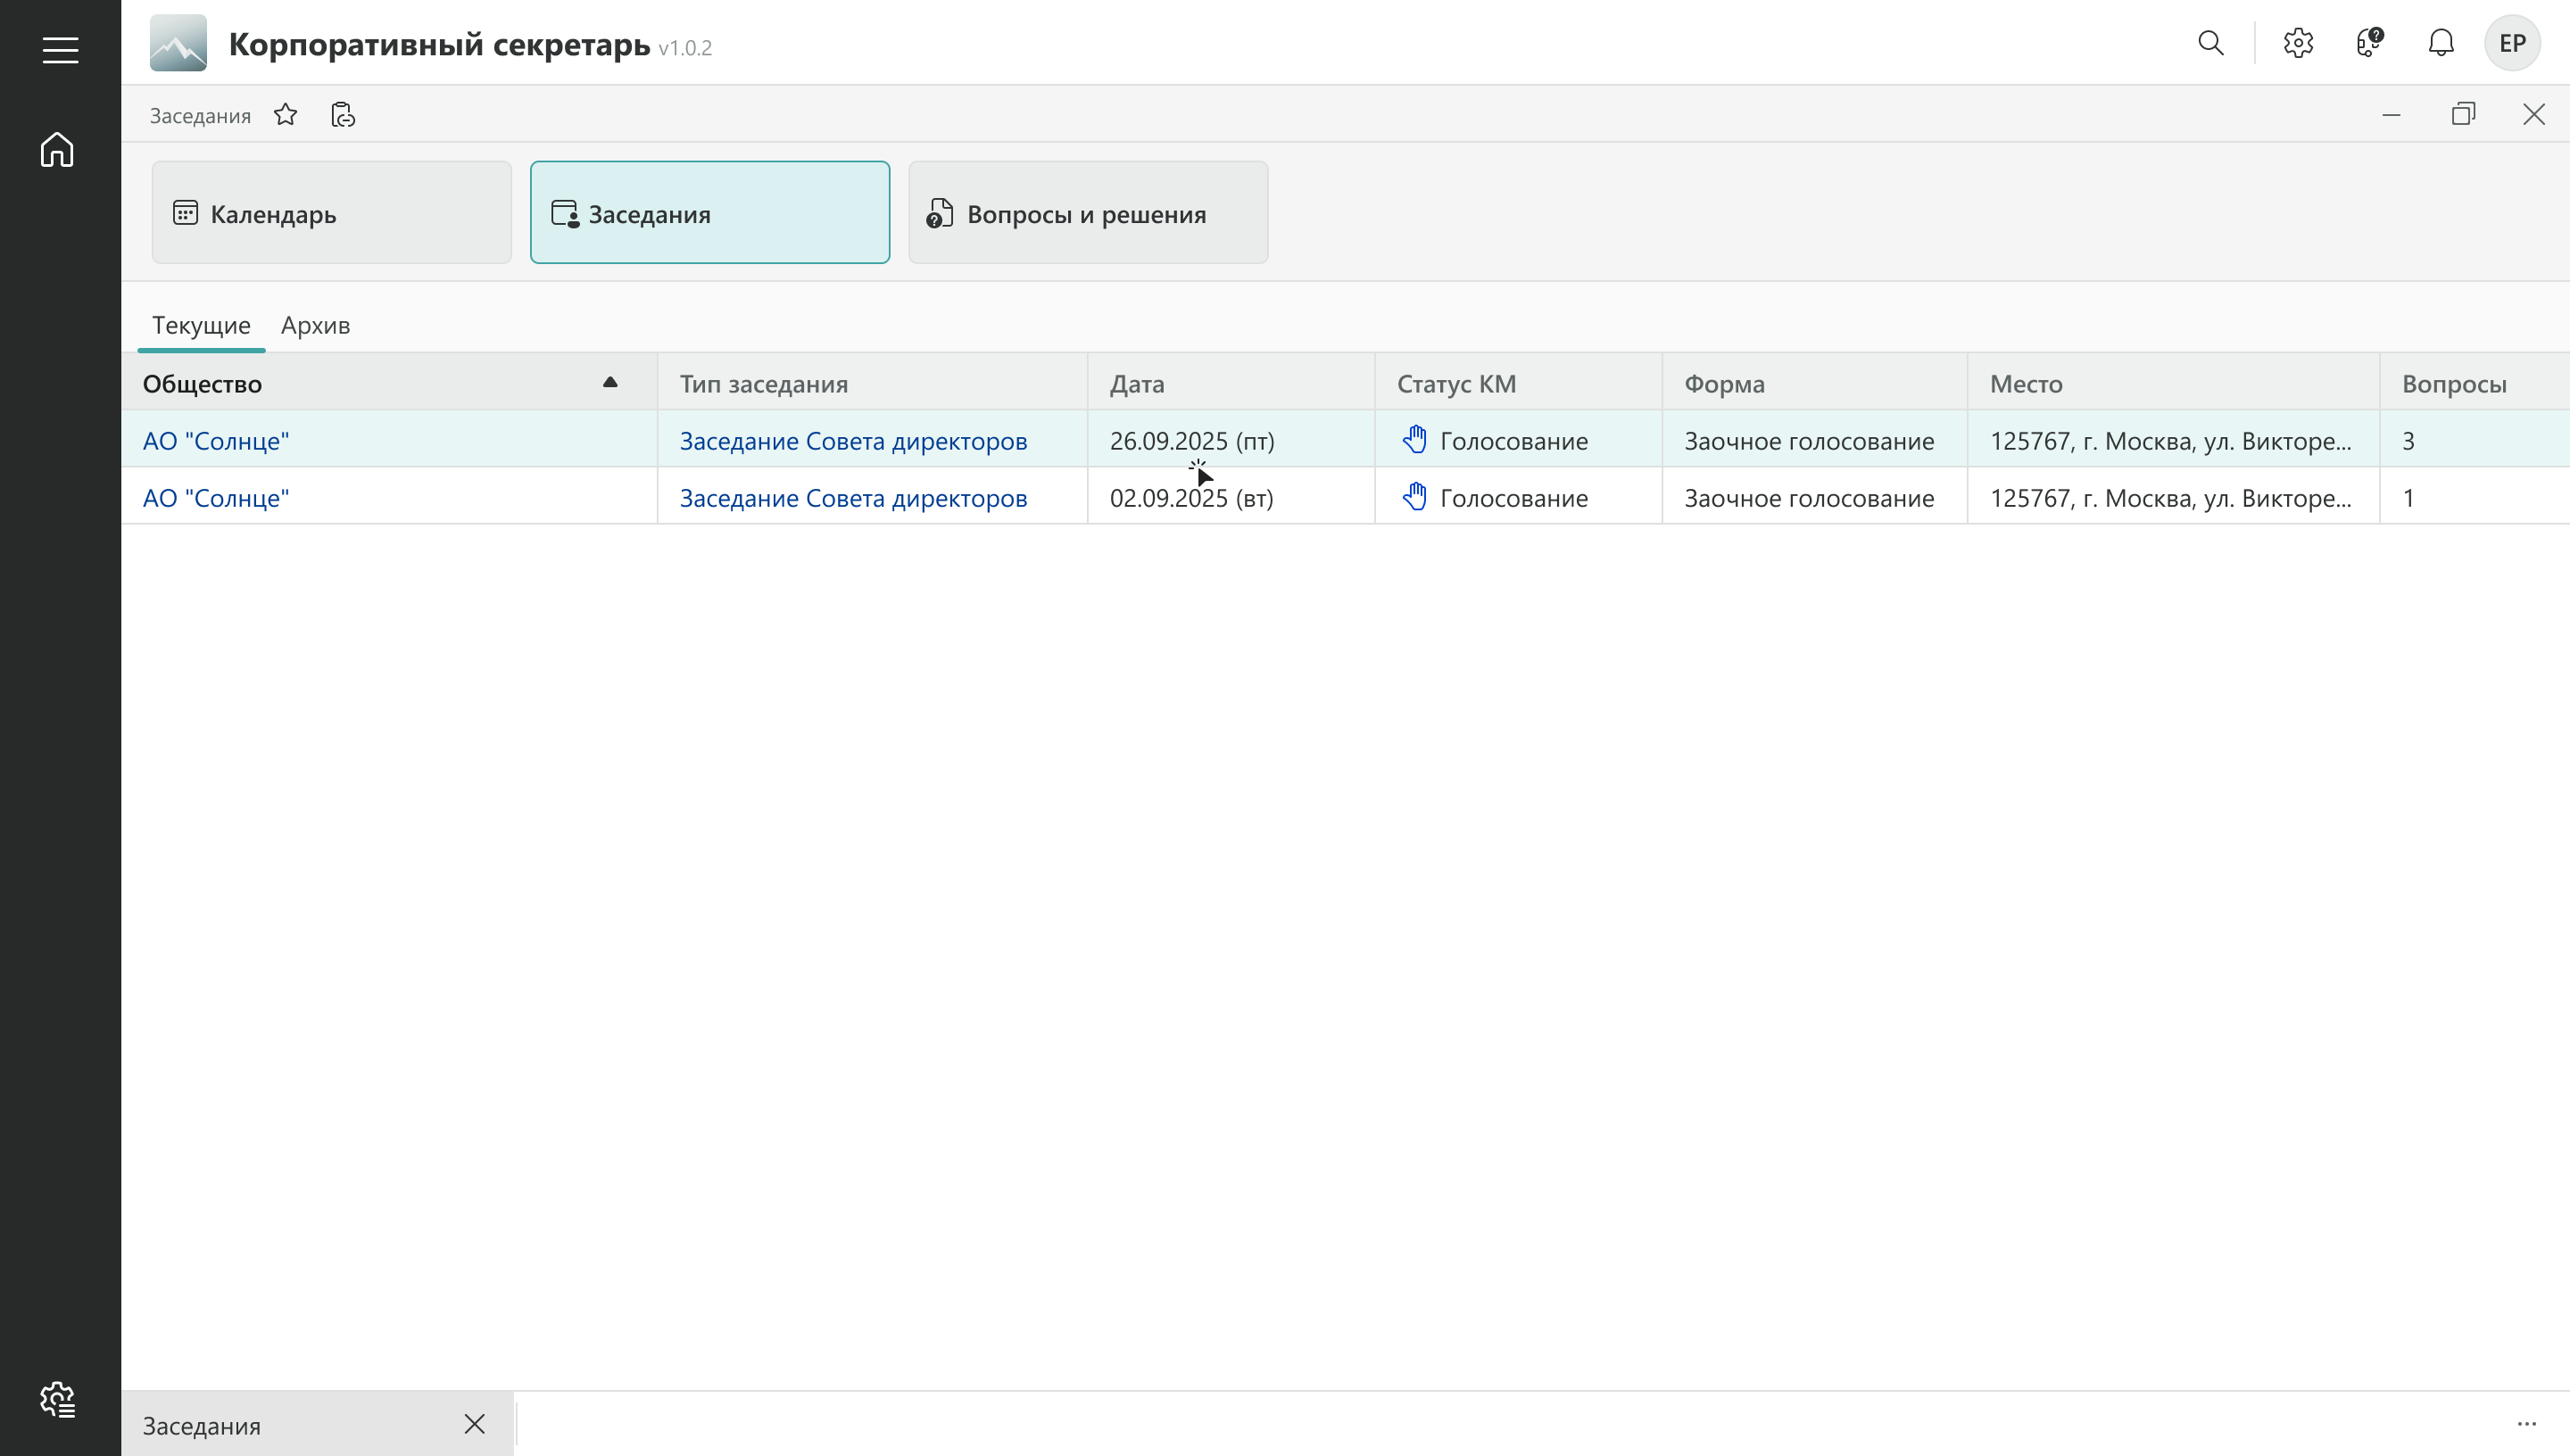Open the help support headset icon
Screen dimensions: 2570x1456
(2369, 43)
